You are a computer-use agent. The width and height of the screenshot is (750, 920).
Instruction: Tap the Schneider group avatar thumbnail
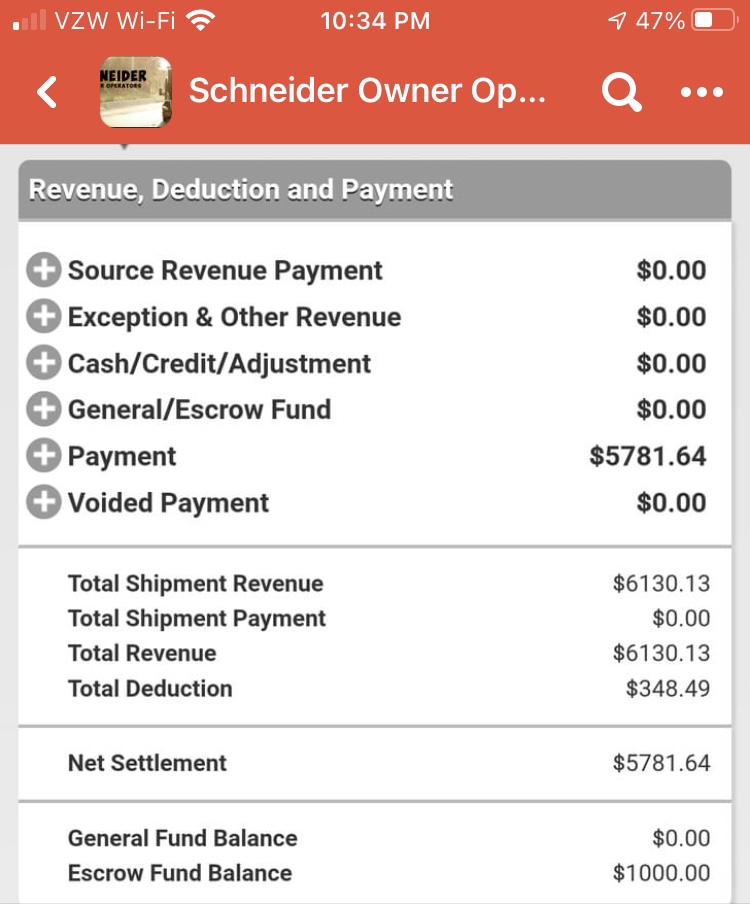coord(136,92)
